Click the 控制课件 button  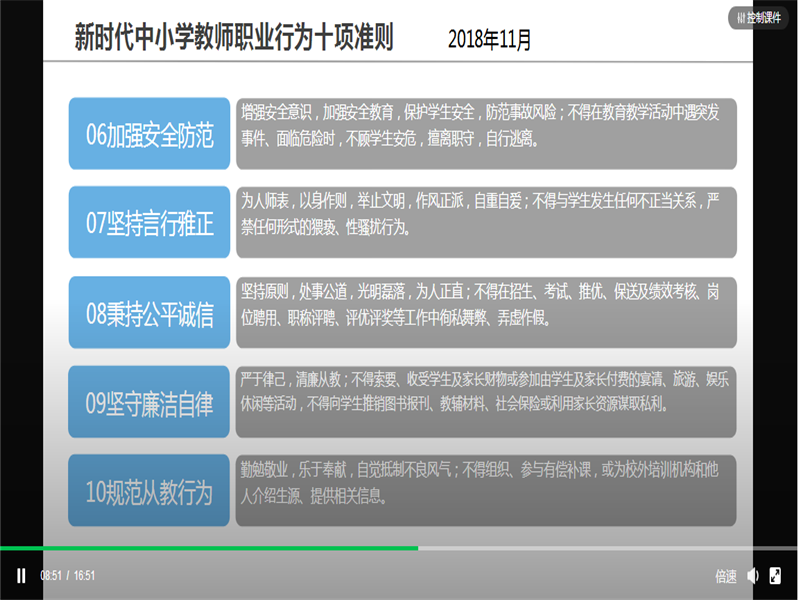point(759,18)
